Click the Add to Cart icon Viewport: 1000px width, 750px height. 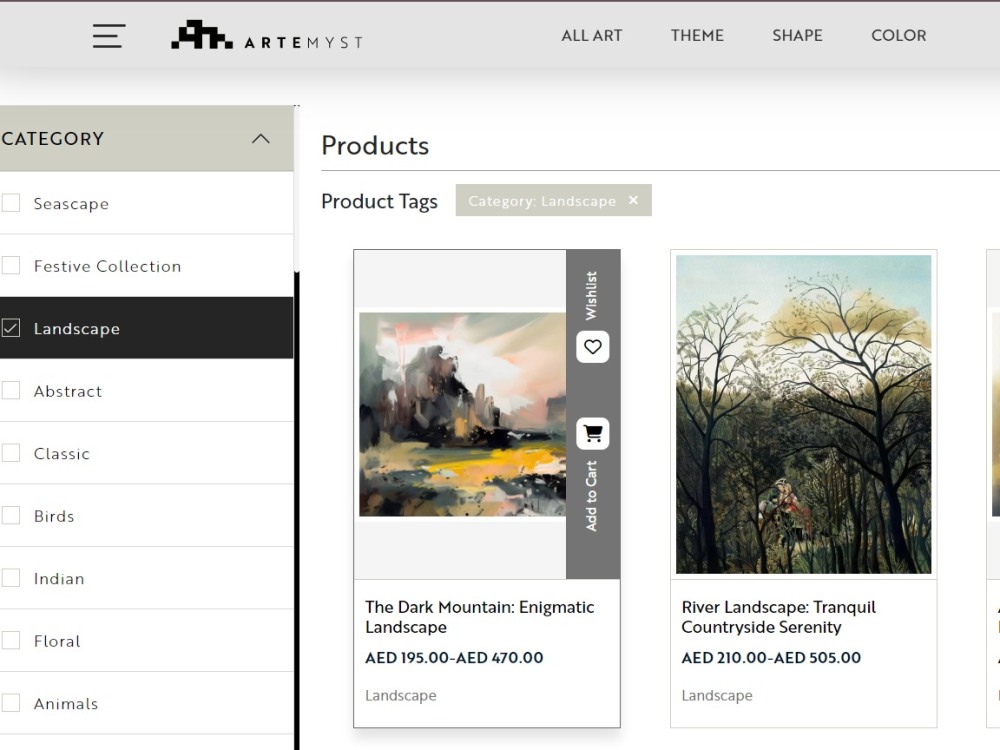(592, 434)
